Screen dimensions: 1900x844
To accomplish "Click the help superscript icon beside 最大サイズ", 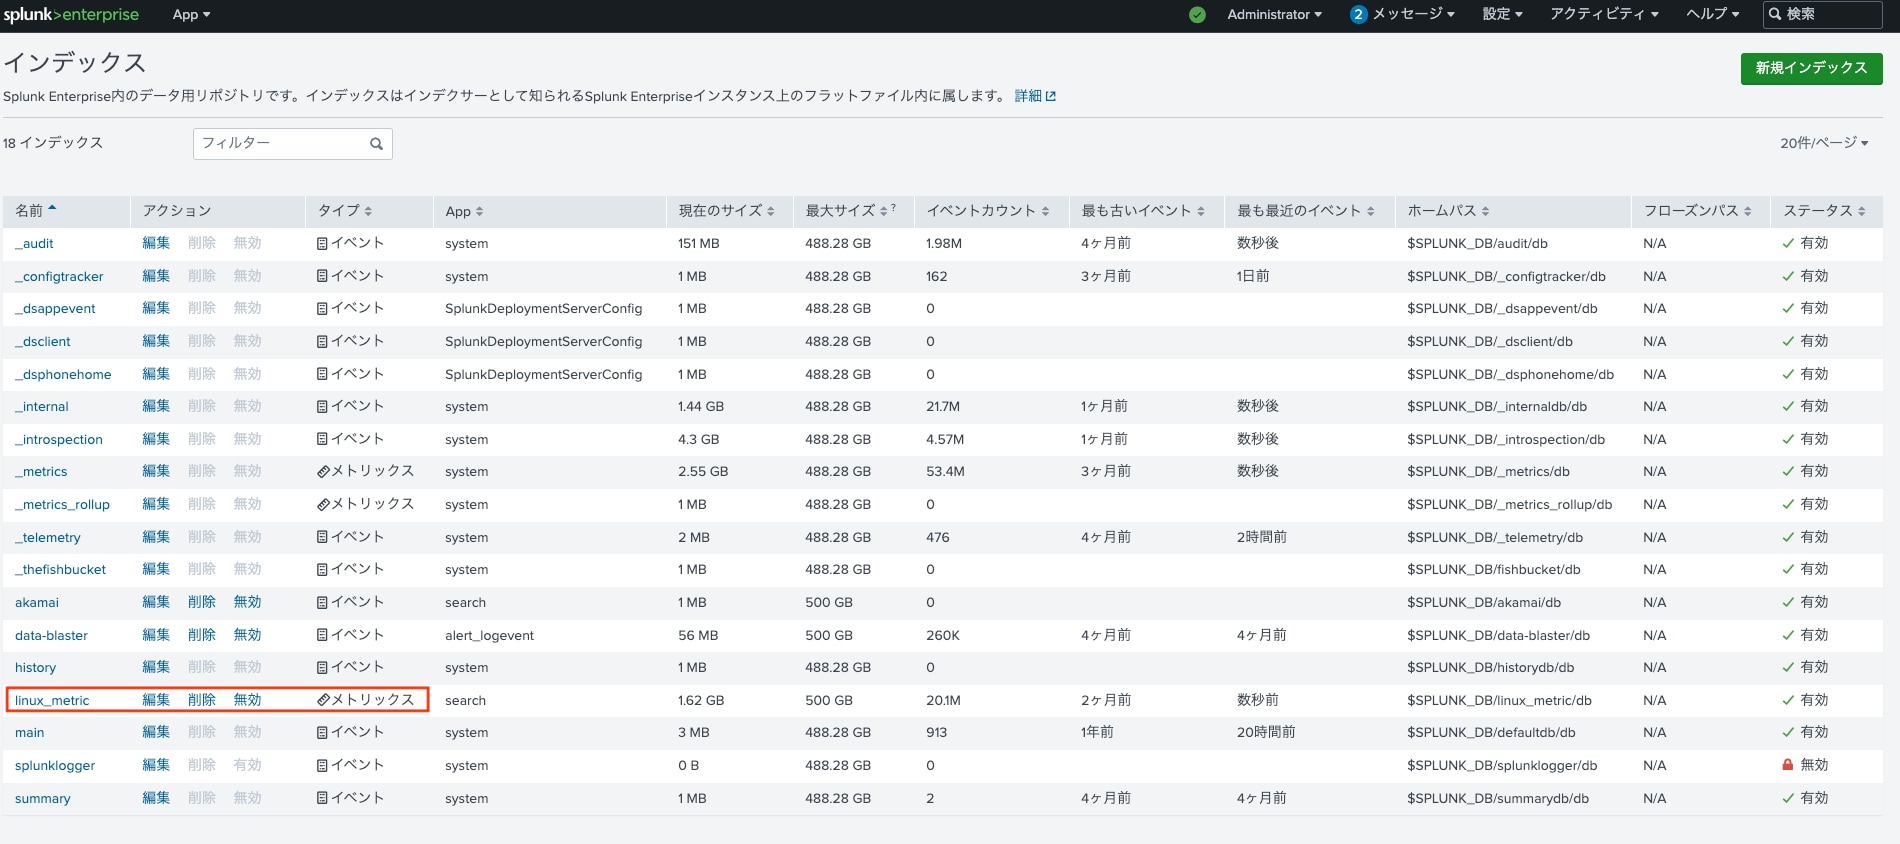I will click(x=894, y=207).
